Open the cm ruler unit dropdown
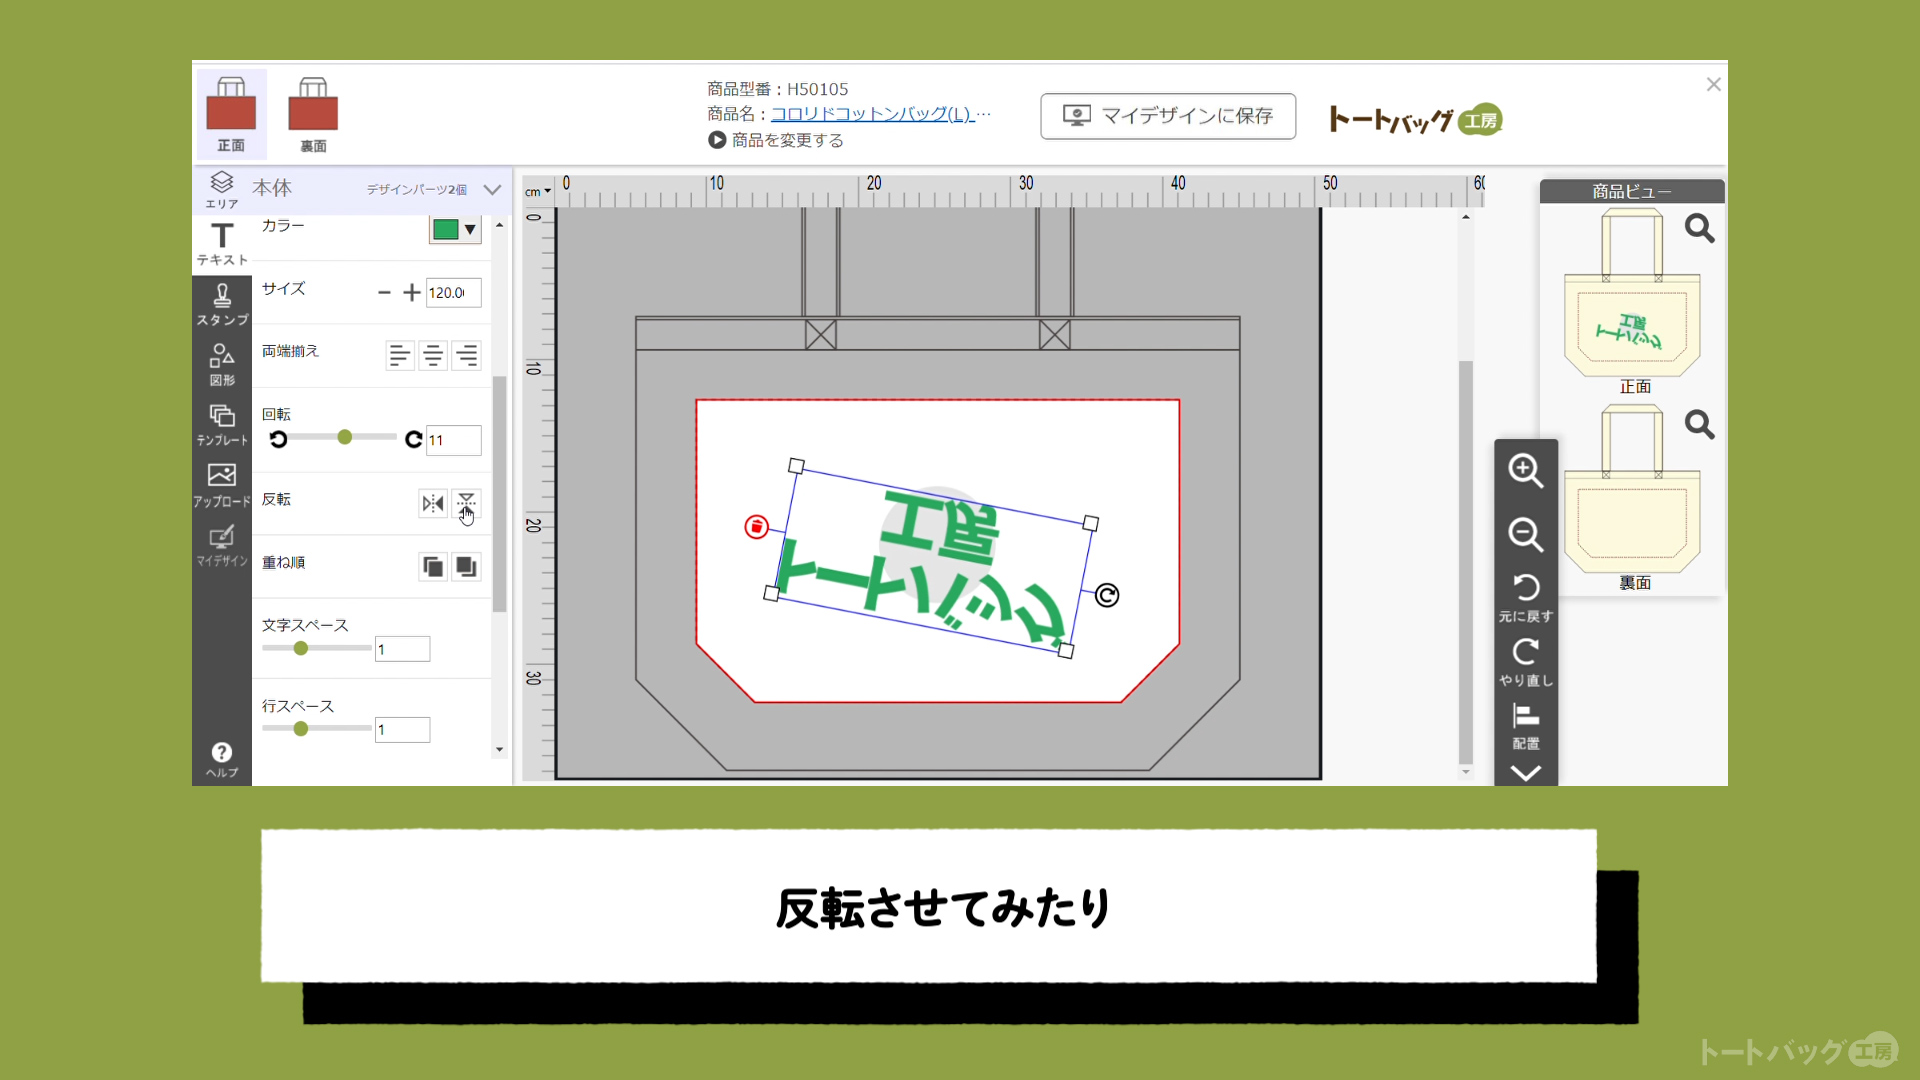 (x=538, y=191)
